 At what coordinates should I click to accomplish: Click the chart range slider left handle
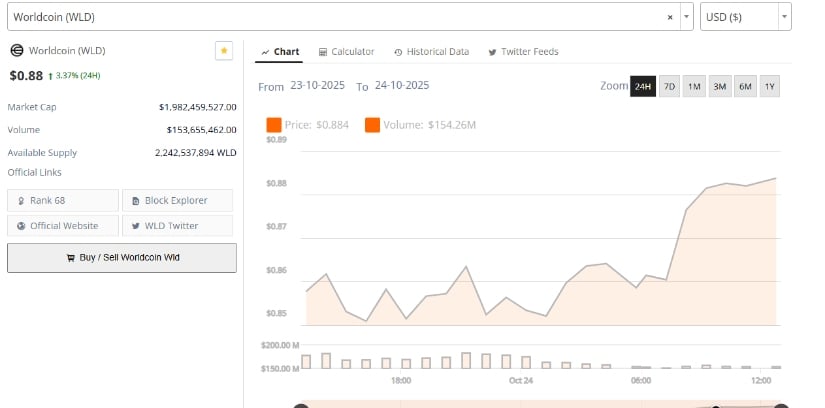[x=300, y=405]
